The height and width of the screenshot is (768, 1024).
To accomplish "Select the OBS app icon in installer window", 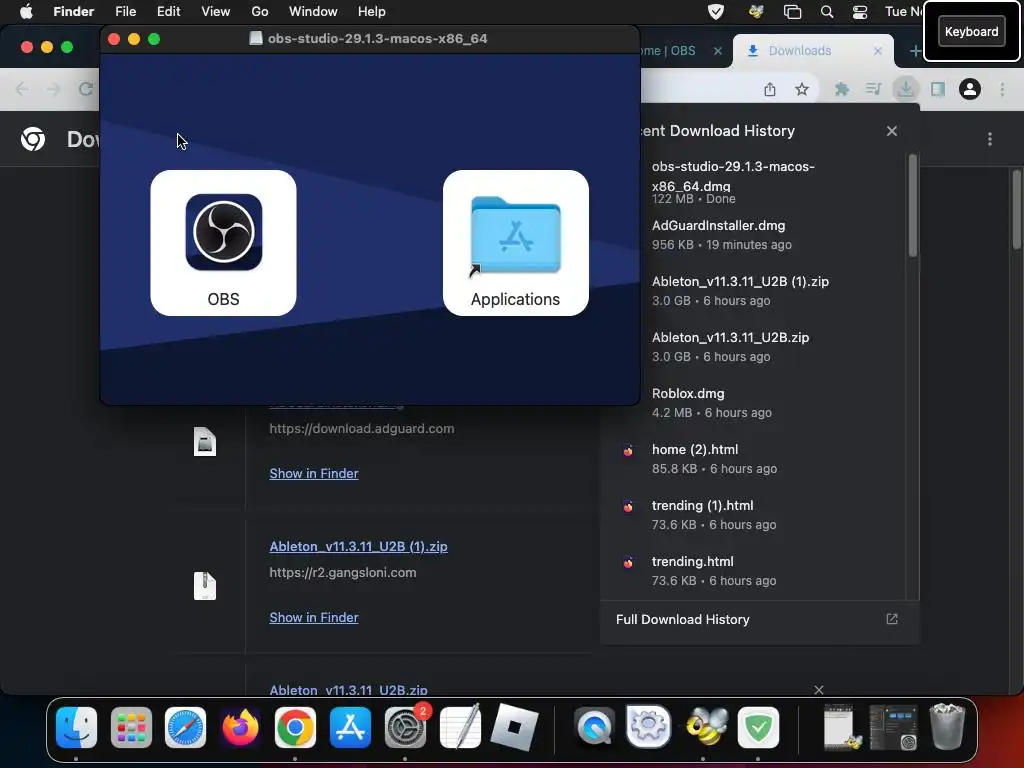I will (x=223, y=232).
